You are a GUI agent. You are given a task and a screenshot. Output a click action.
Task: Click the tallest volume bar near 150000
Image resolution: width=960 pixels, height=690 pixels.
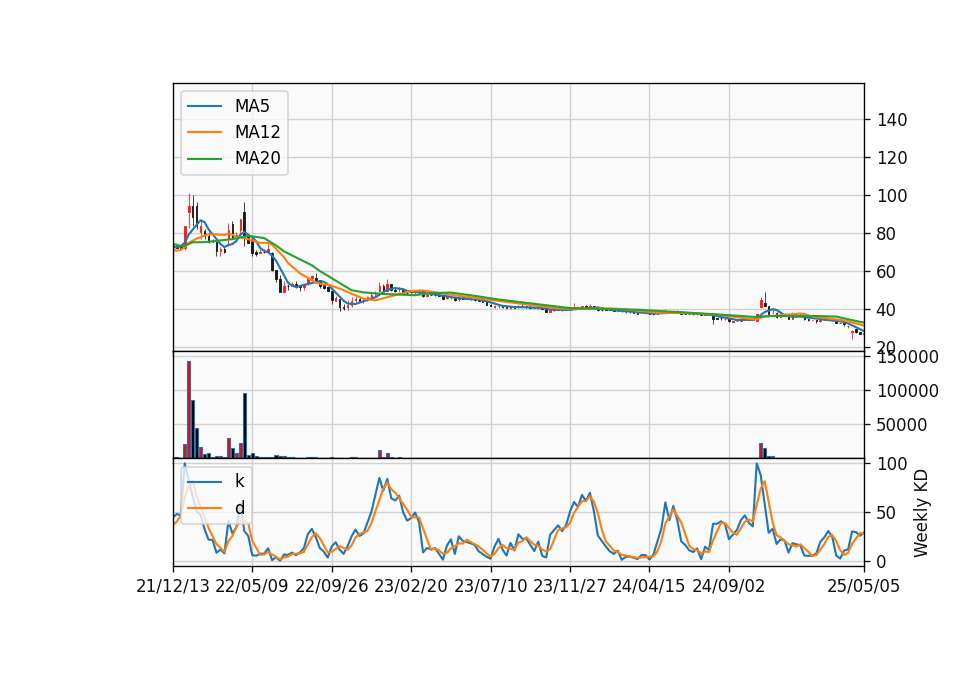[x=189, y=410]
